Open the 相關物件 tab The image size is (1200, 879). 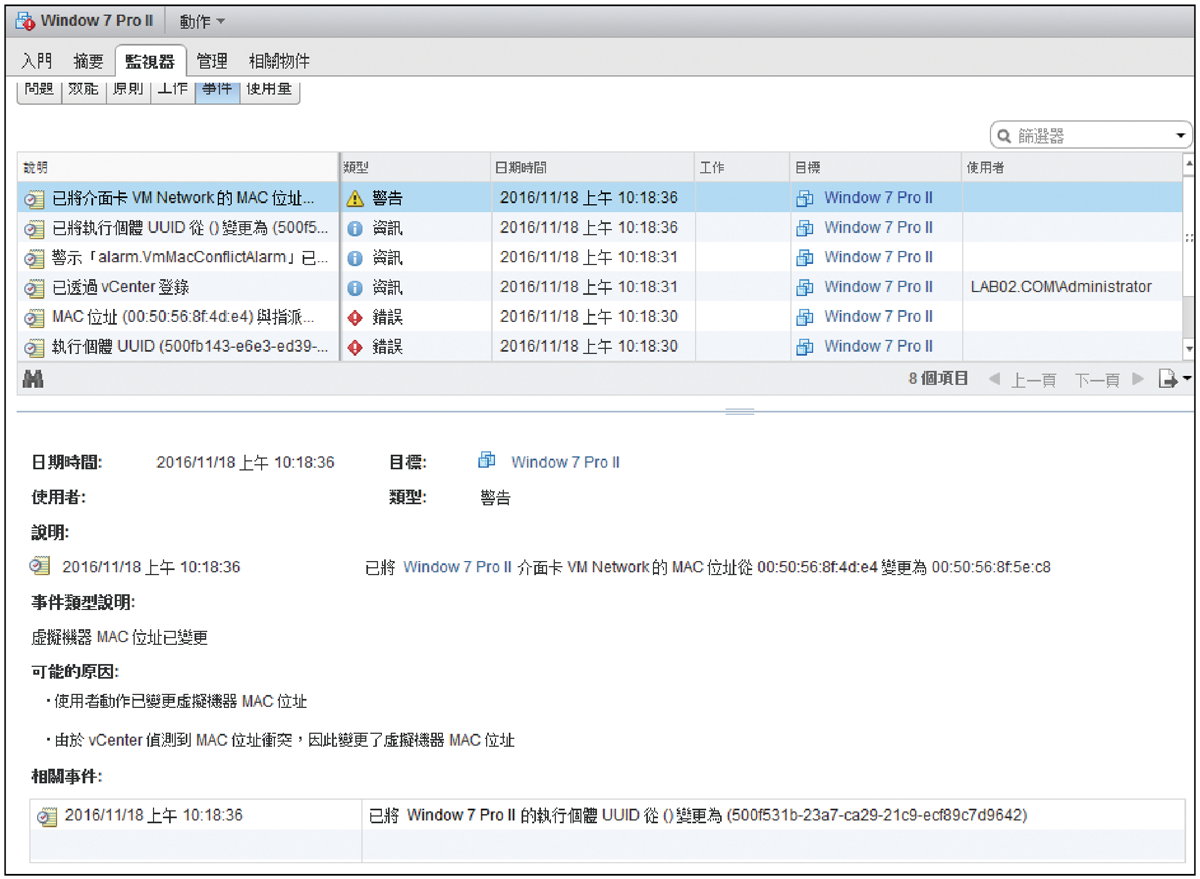(x=279, y=61)
